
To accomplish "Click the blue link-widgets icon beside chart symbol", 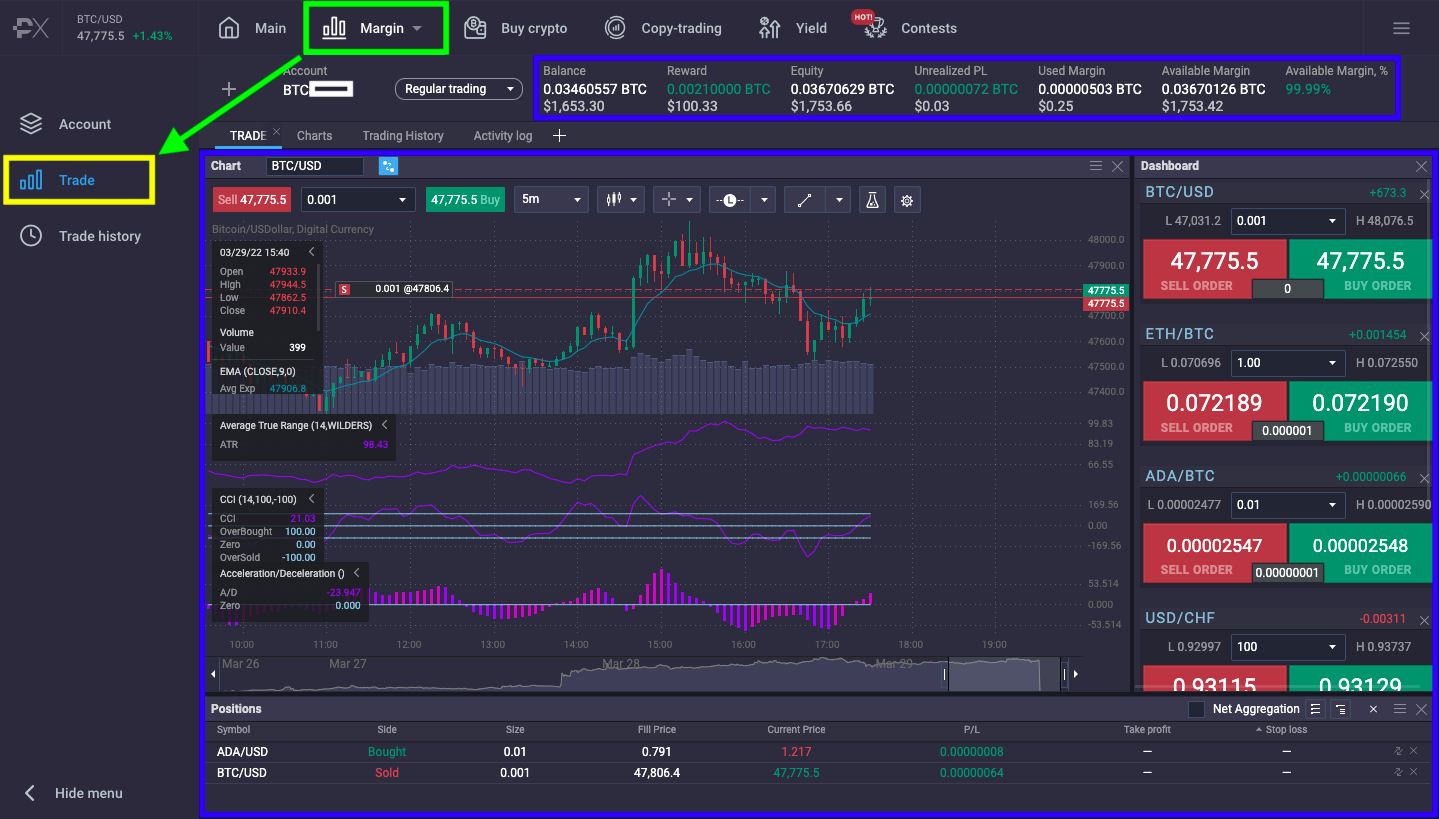I will pyautogui.click(x=389, y=166).
